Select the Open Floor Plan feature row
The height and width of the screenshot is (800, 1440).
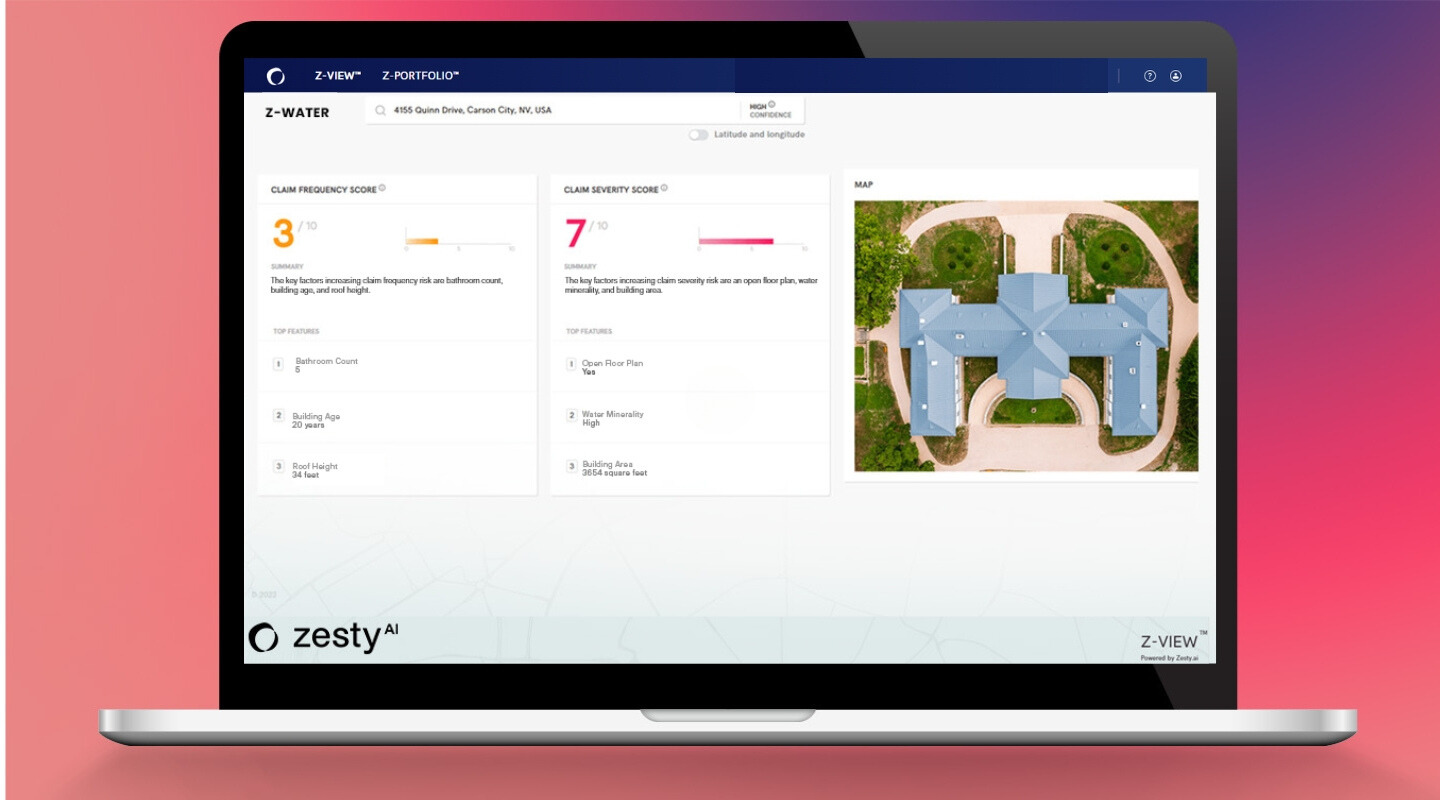point(690,367)
